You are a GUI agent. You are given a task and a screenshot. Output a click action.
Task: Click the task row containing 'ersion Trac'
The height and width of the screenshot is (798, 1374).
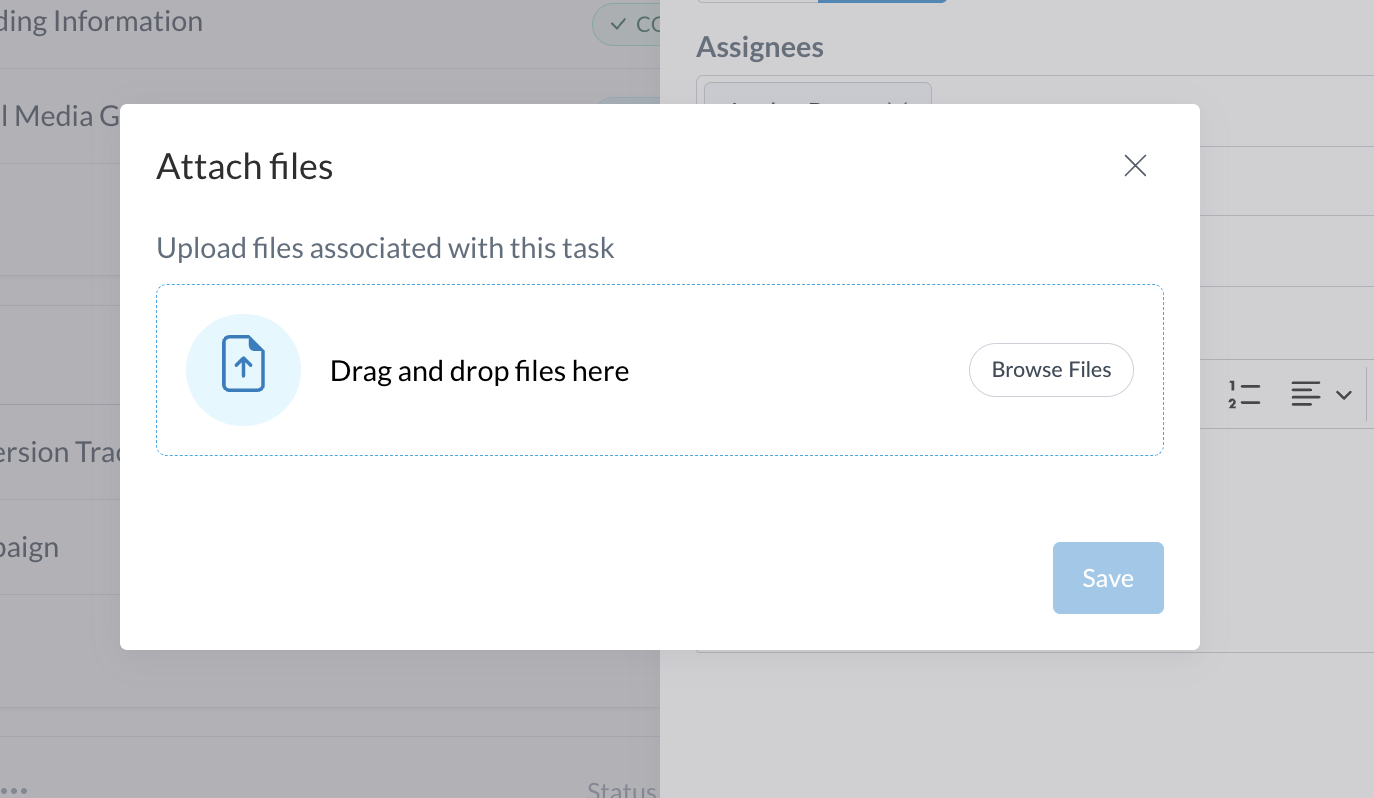tap(60, 452)
